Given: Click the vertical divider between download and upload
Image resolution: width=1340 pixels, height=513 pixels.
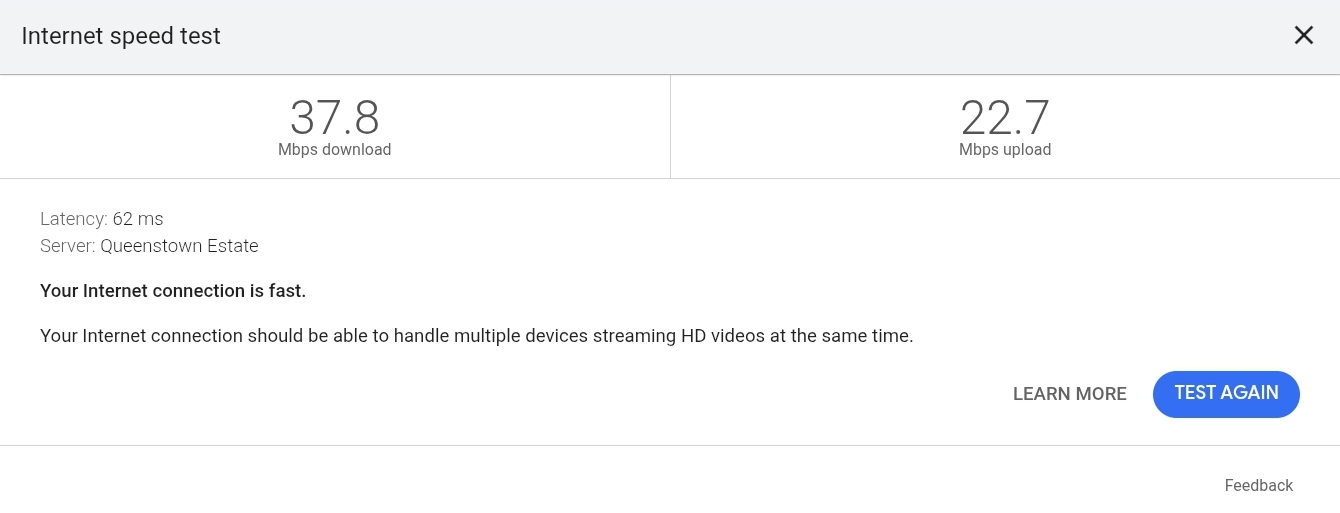Looking at the screenshot, I should coord(670,127).
